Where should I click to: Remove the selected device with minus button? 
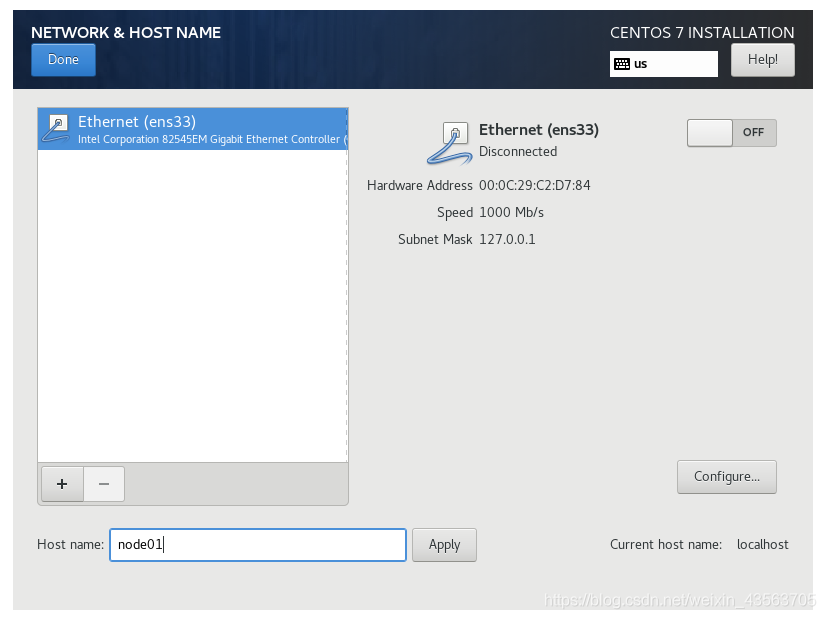(104, 484)
